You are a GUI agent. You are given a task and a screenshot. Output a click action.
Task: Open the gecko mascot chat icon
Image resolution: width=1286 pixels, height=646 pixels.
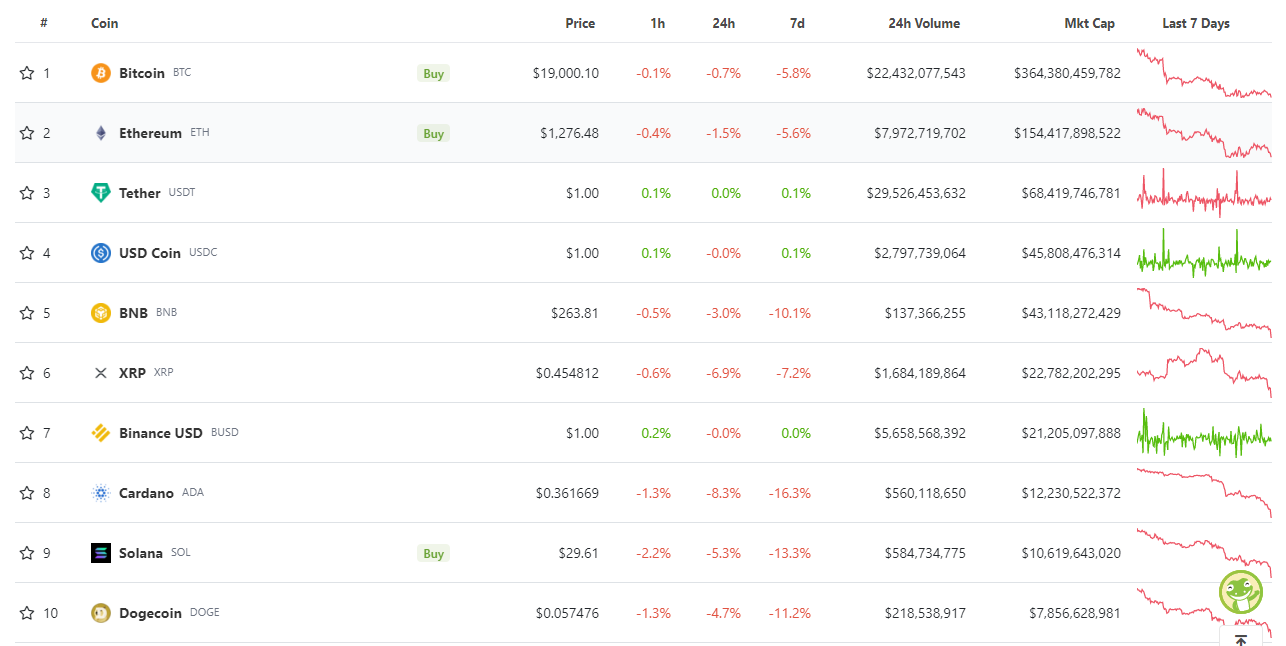(x=1241, y=592)
